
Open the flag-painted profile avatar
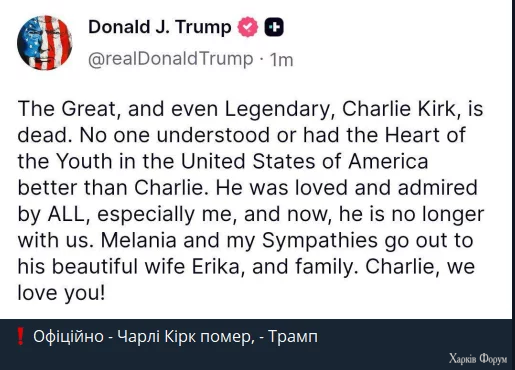[x=45, y=43]
